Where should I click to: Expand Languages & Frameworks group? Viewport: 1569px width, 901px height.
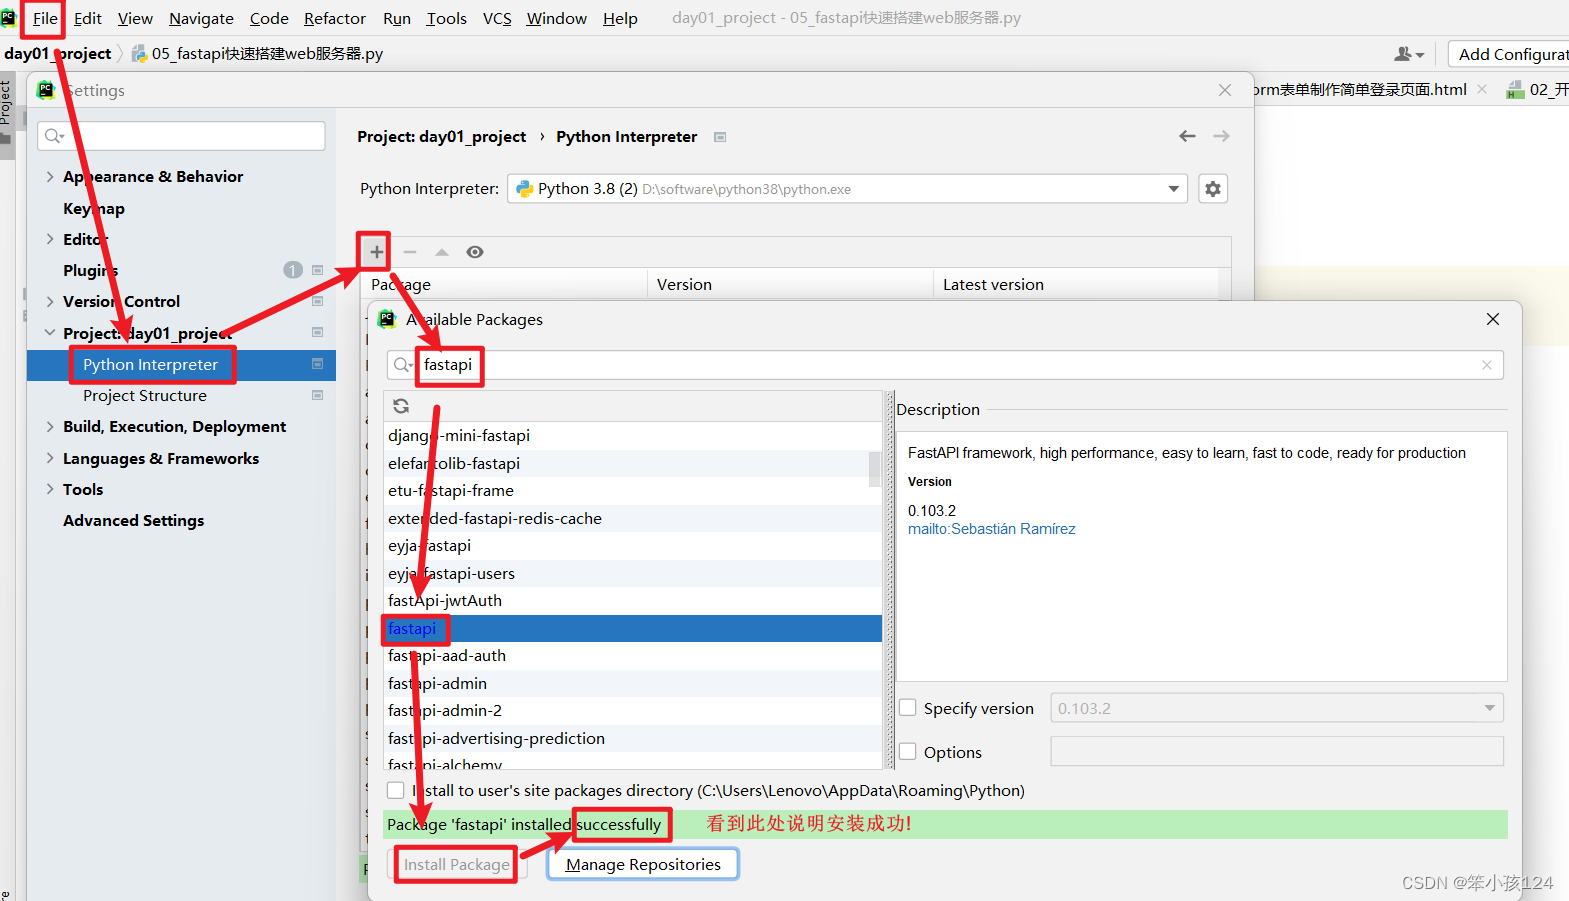[x=50, y=458]
